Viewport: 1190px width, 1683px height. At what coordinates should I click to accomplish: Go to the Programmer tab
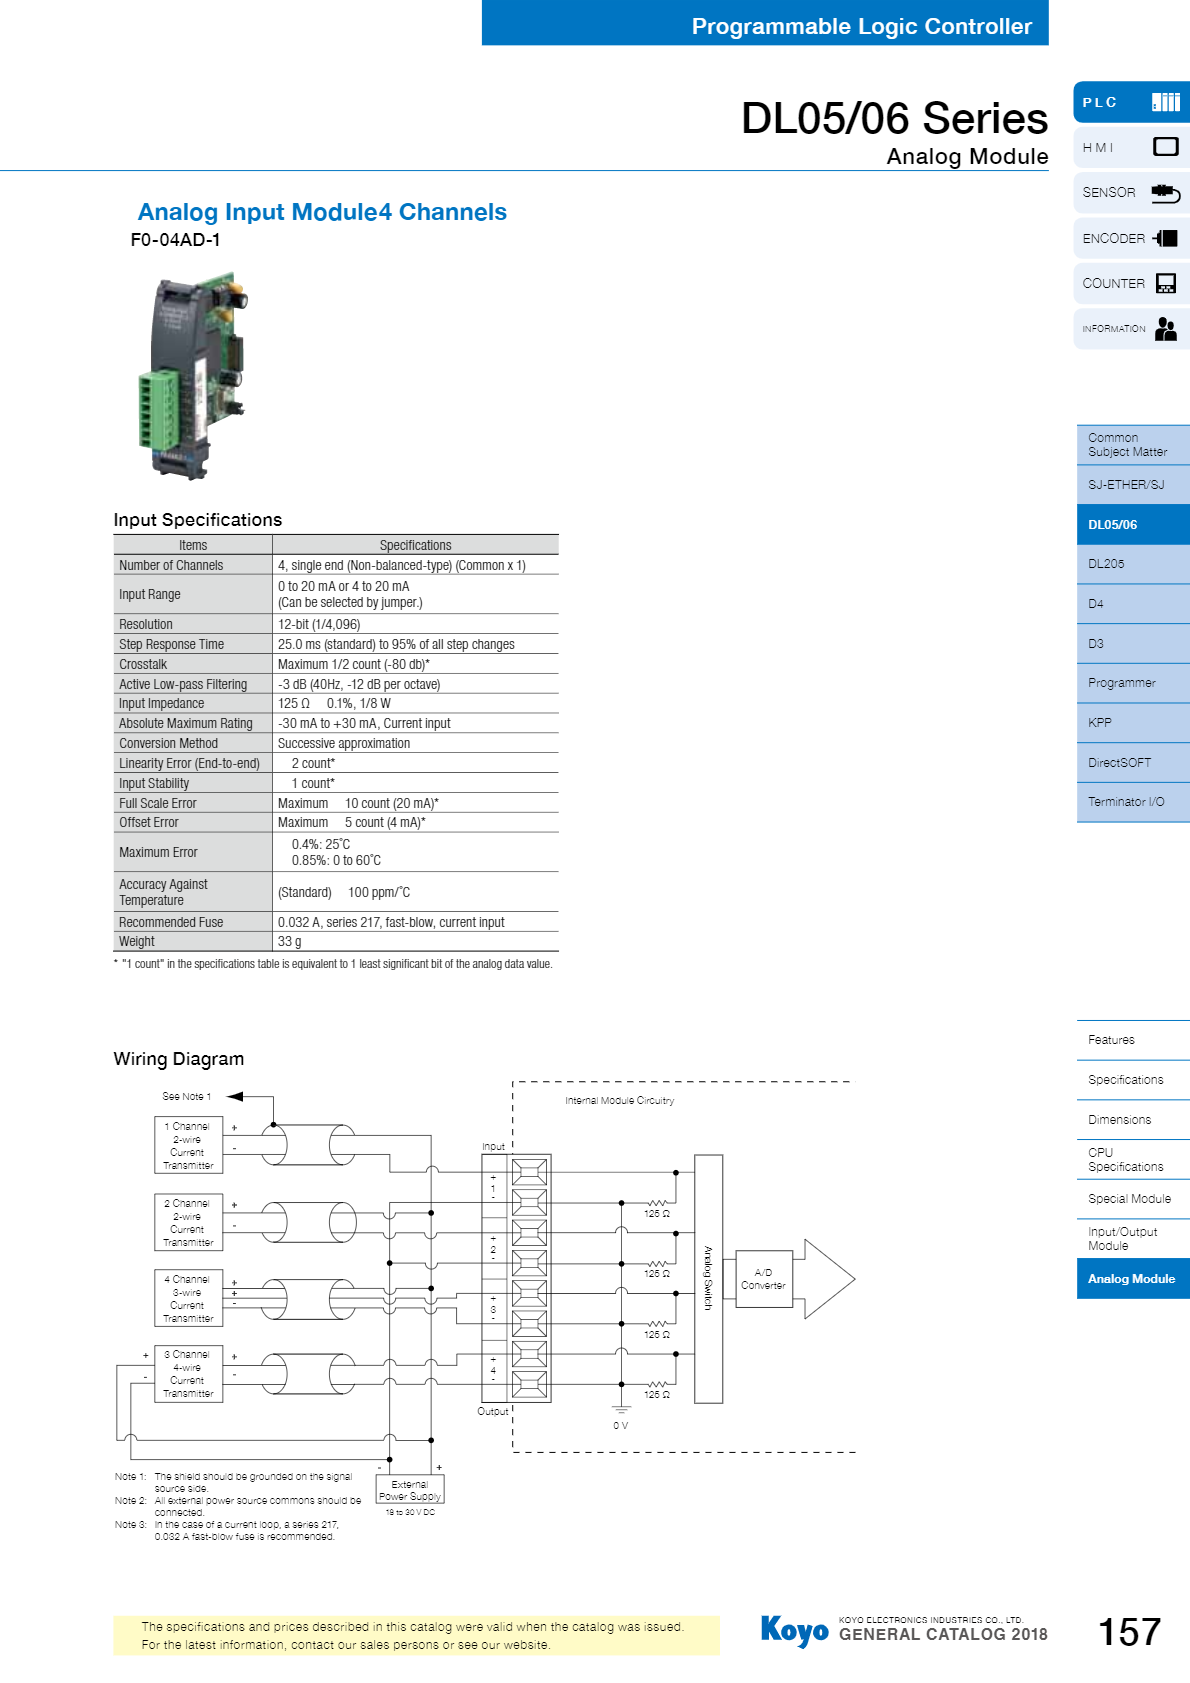[1133, 683]
